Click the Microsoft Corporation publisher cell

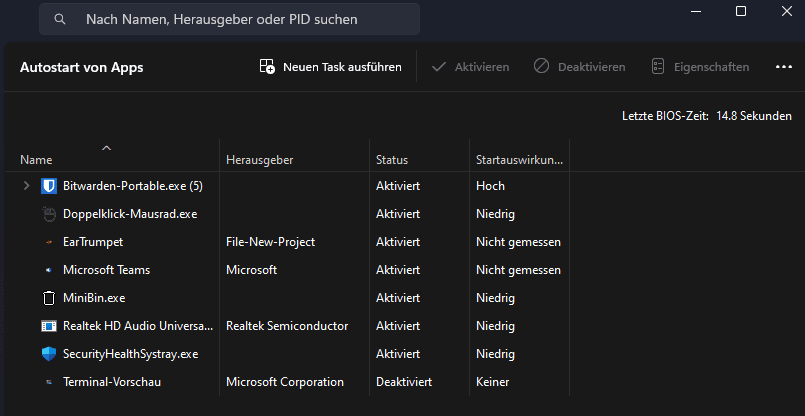click(x=285, y=382)
